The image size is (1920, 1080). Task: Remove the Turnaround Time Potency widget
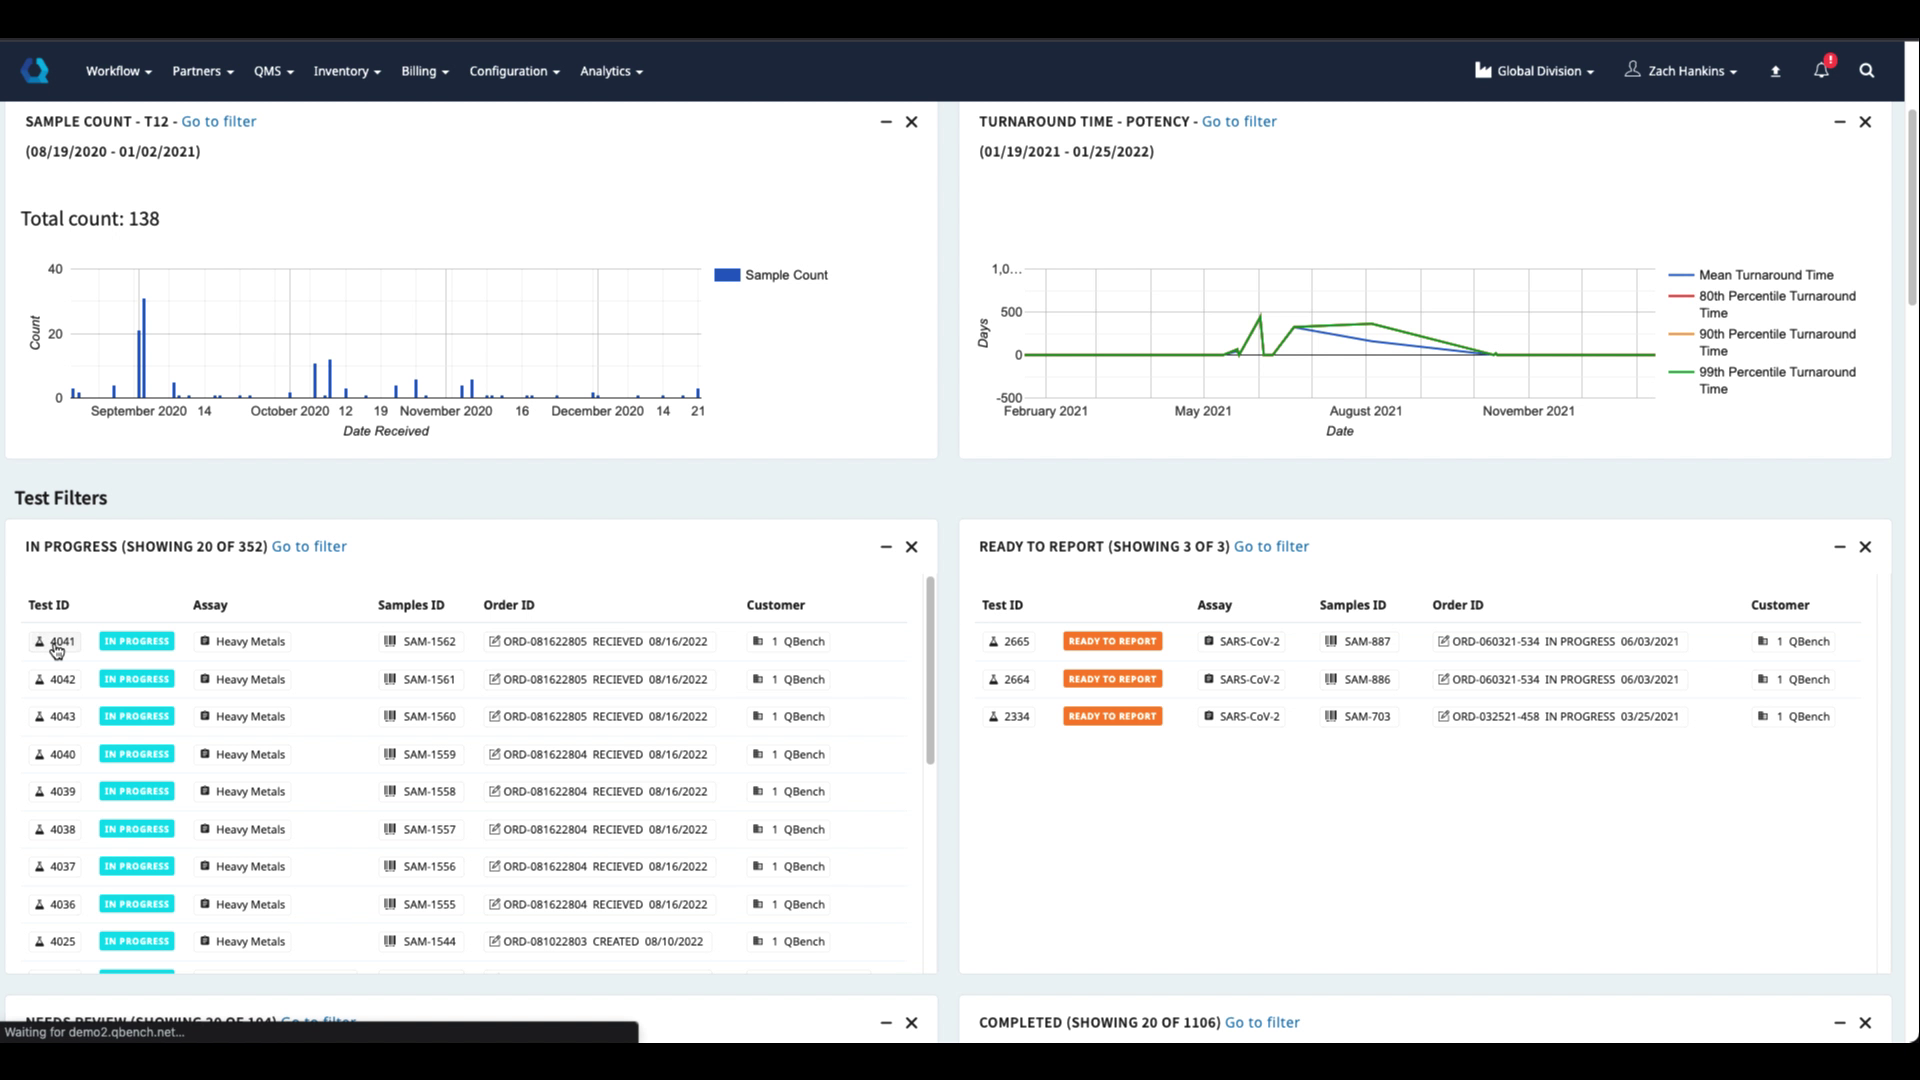pos(1865,122)
